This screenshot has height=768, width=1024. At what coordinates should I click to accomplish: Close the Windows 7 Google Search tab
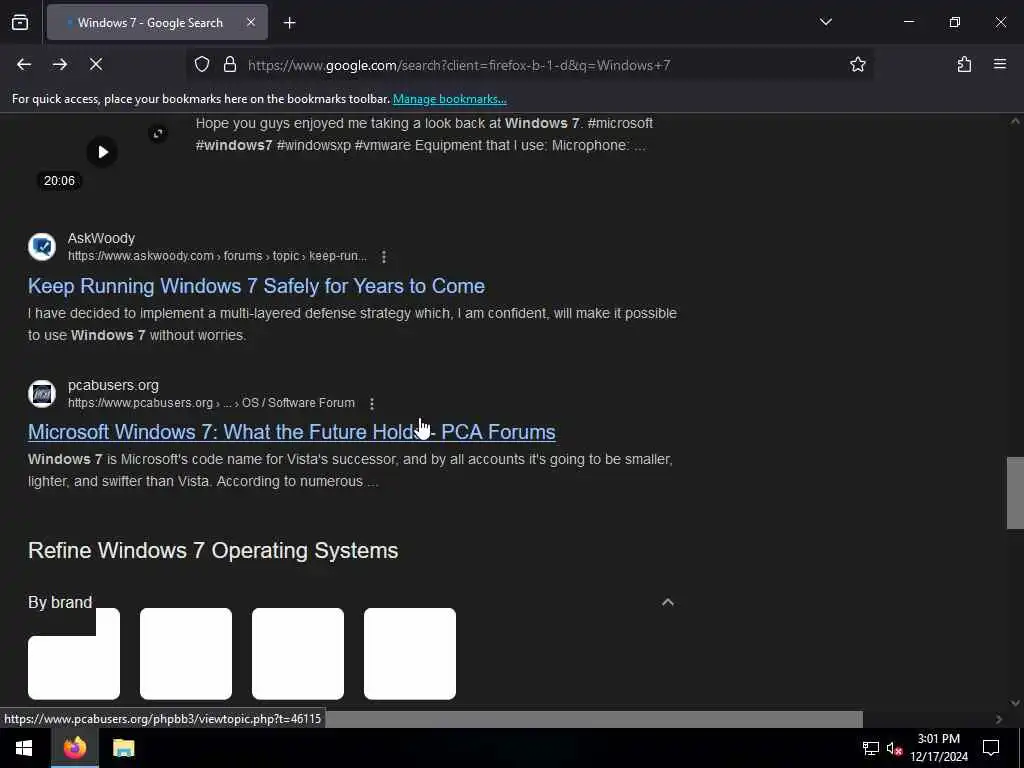coord(251,22)
